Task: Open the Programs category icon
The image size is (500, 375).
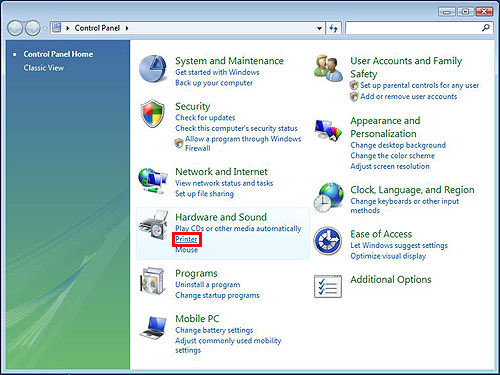Action: pyautogui.click(x=153, y=281)
